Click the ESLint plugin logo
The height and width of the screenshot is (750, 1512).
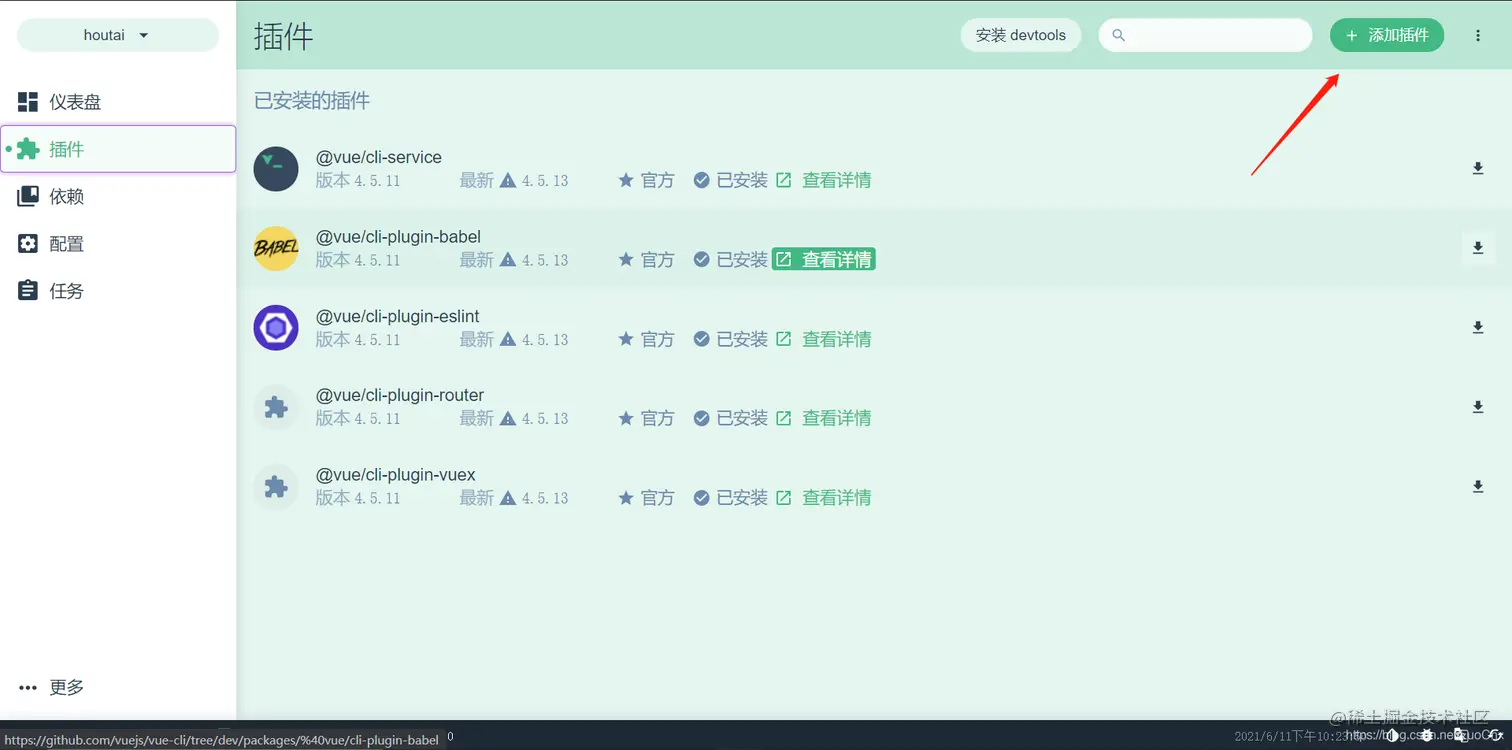[x=276, y=328]
